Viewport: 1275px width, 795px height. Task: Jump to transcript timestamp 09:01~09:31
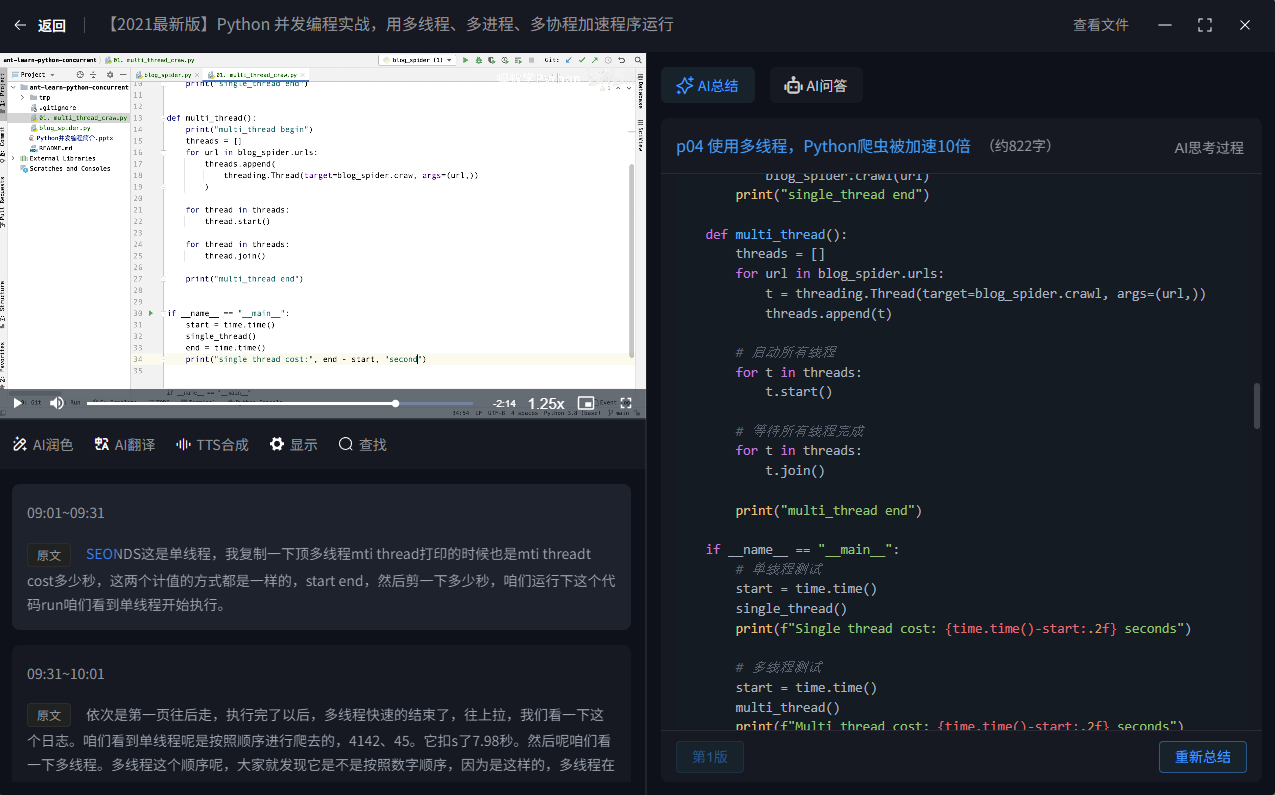click(66, 513)
